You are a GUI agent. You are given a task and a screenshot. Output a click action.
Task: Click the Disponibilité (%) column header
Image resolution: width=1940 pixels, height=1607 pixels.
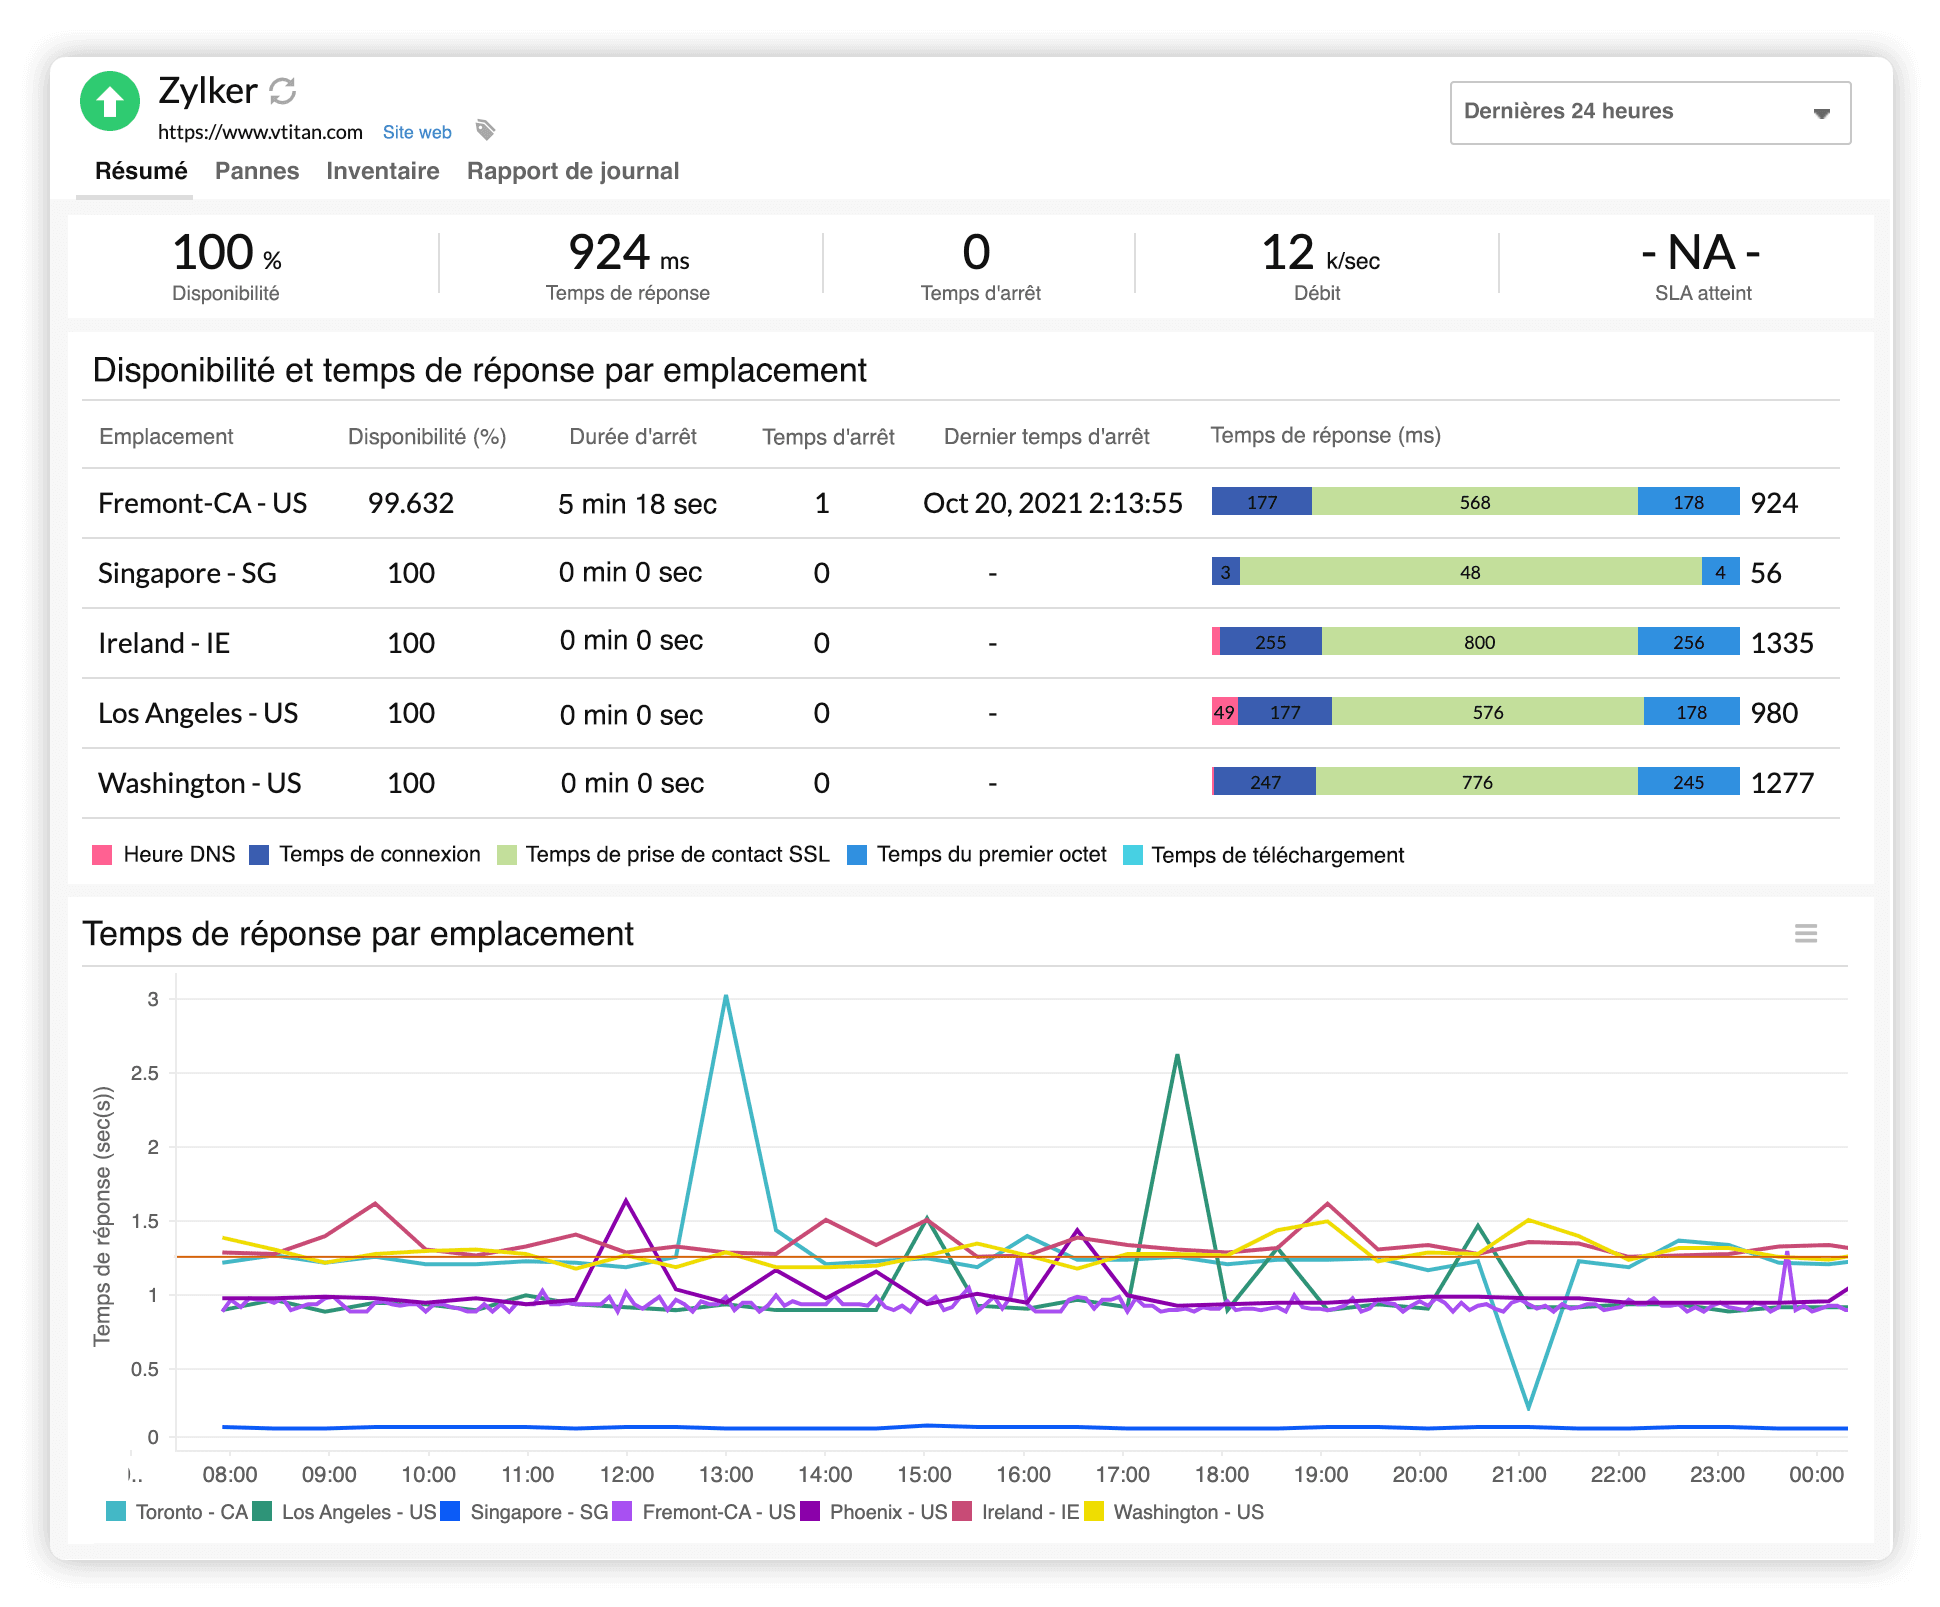coord(427,437)
